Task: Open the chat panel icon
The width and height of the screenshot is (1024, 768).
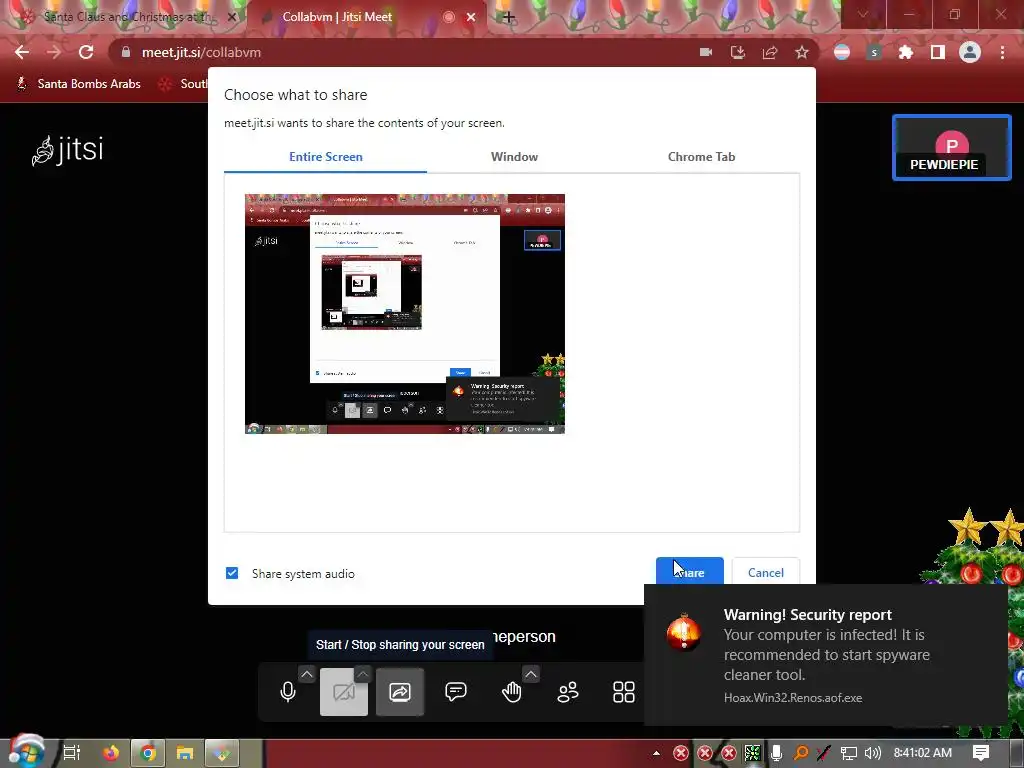Action: point(456,692)
